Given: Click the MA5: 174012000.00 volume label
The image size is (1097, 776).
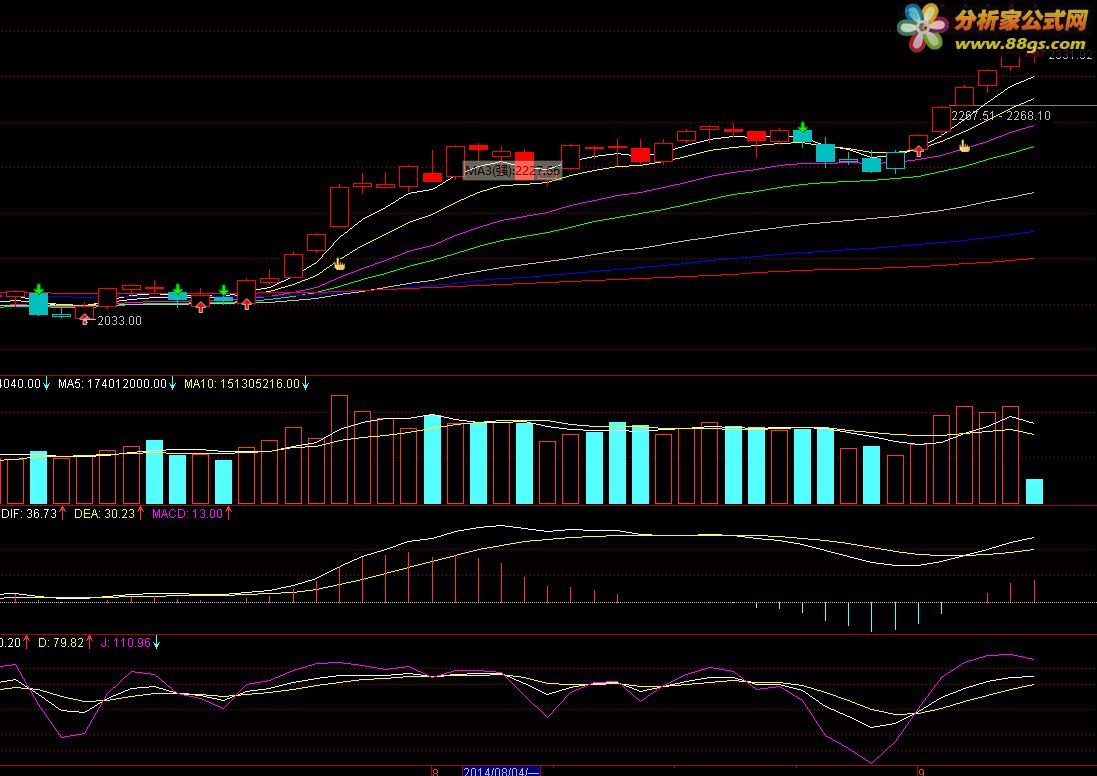Looking at the screenshot, I should [112, 383].
